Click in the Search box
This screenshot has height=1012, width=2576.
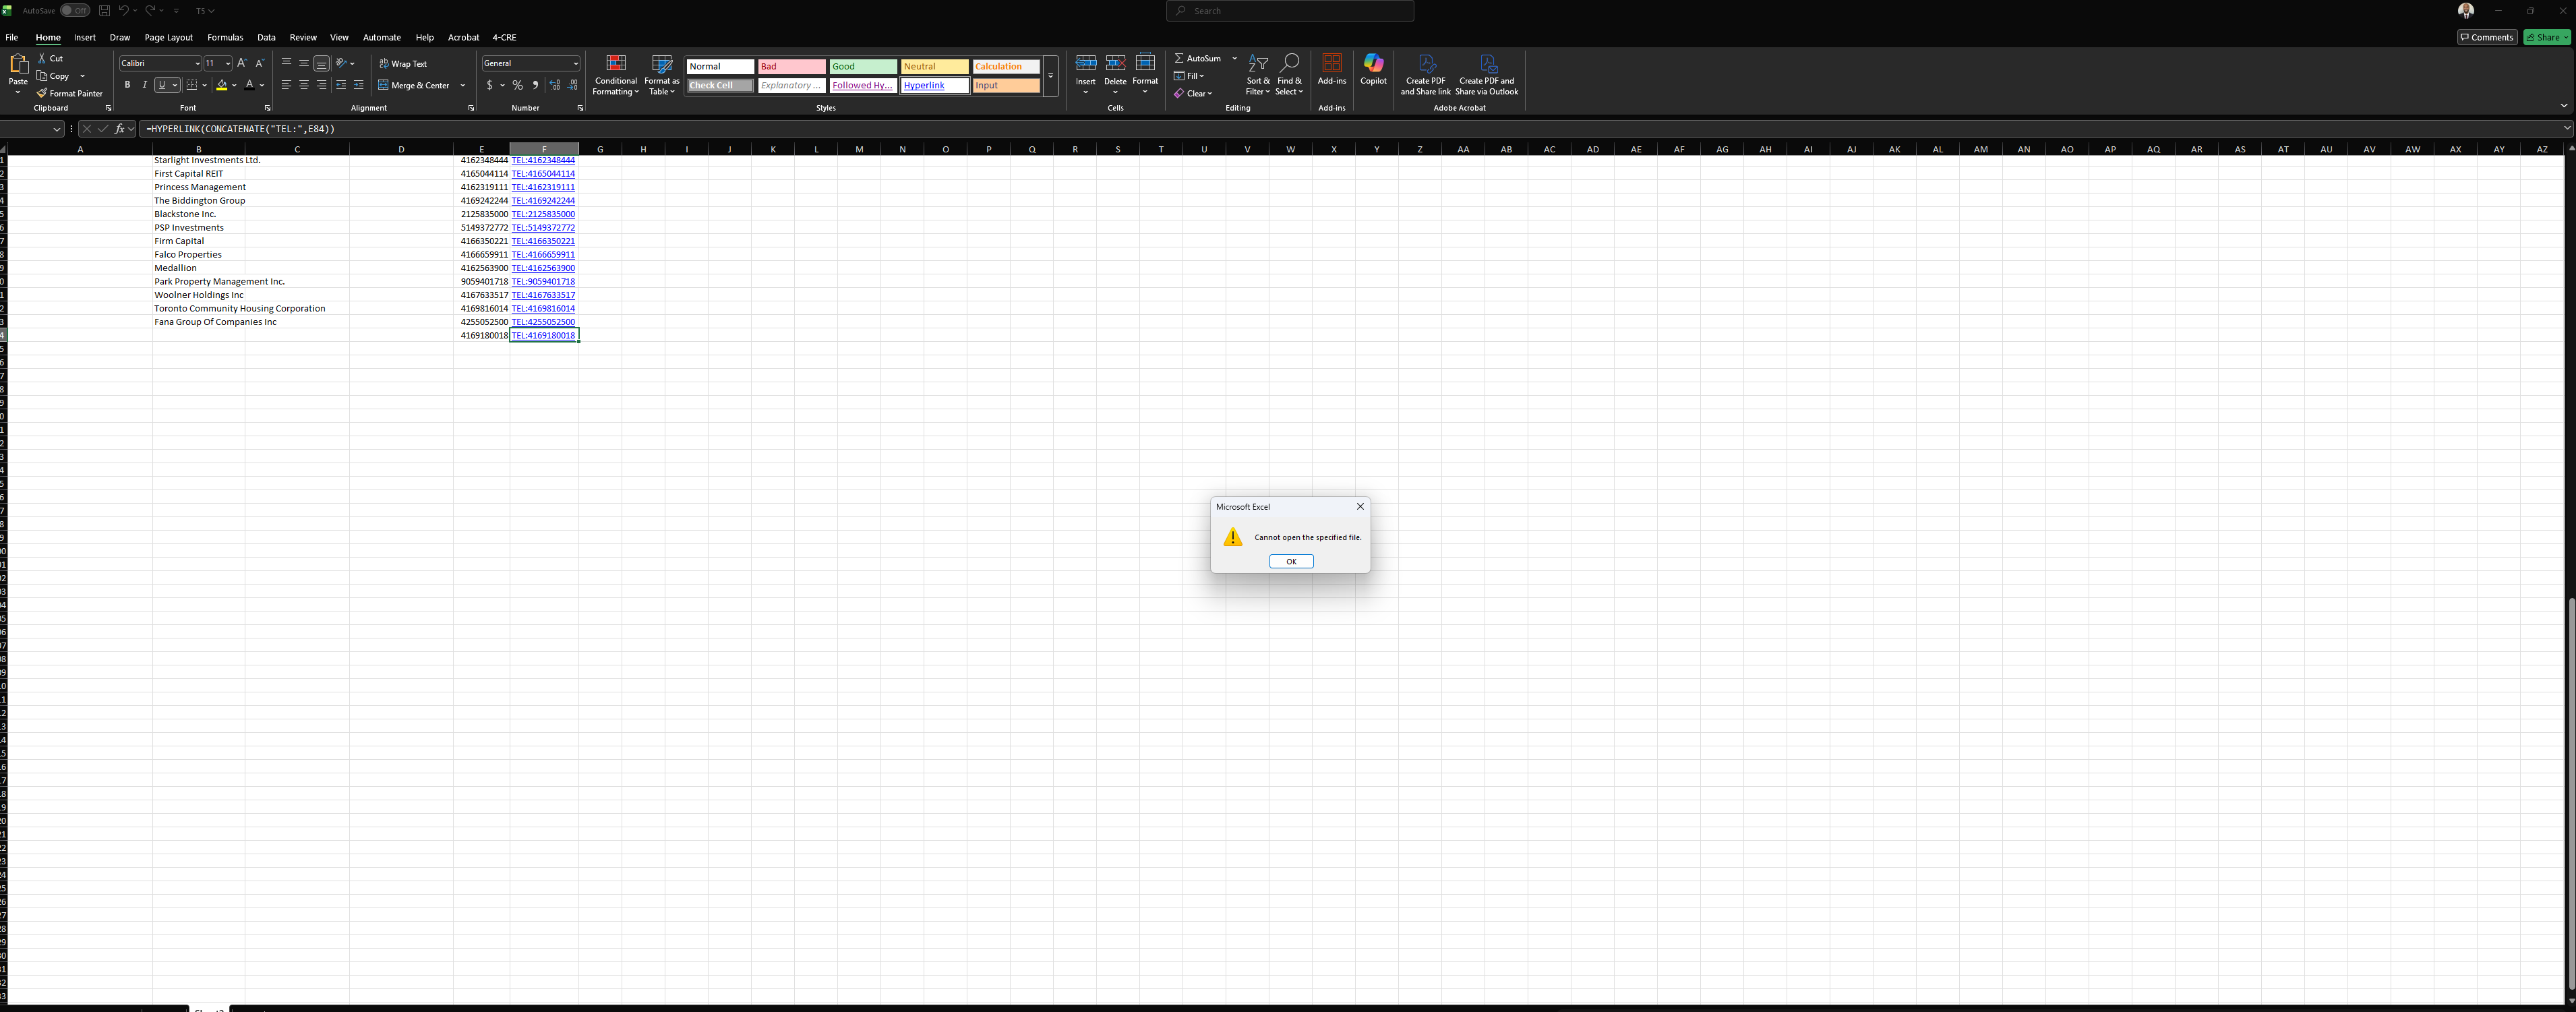(x=1290, y=10)
